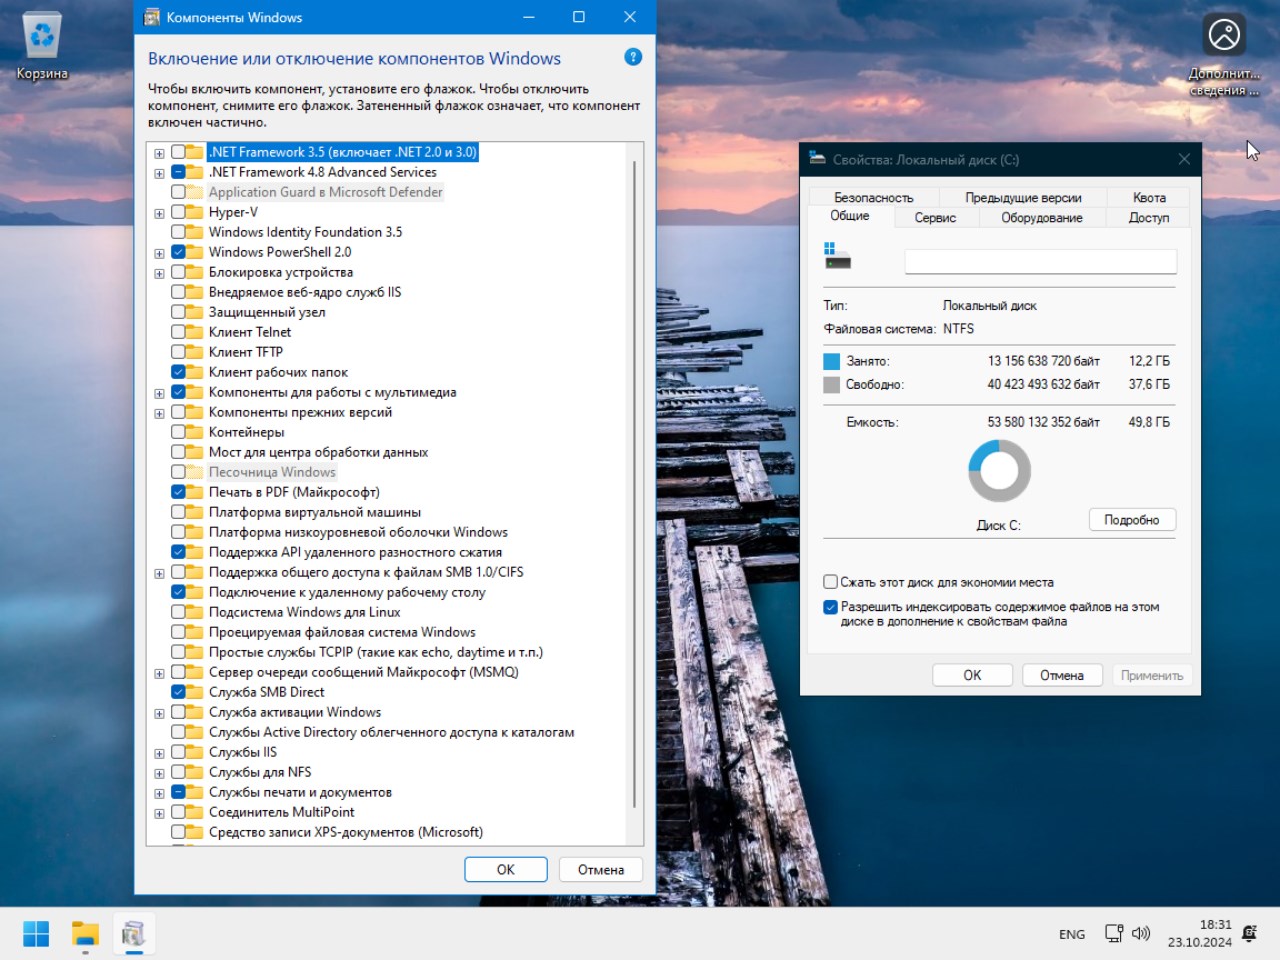1280x960 pixels.
Task: Click the blue help question mark icon
Action: click(633, 57)
